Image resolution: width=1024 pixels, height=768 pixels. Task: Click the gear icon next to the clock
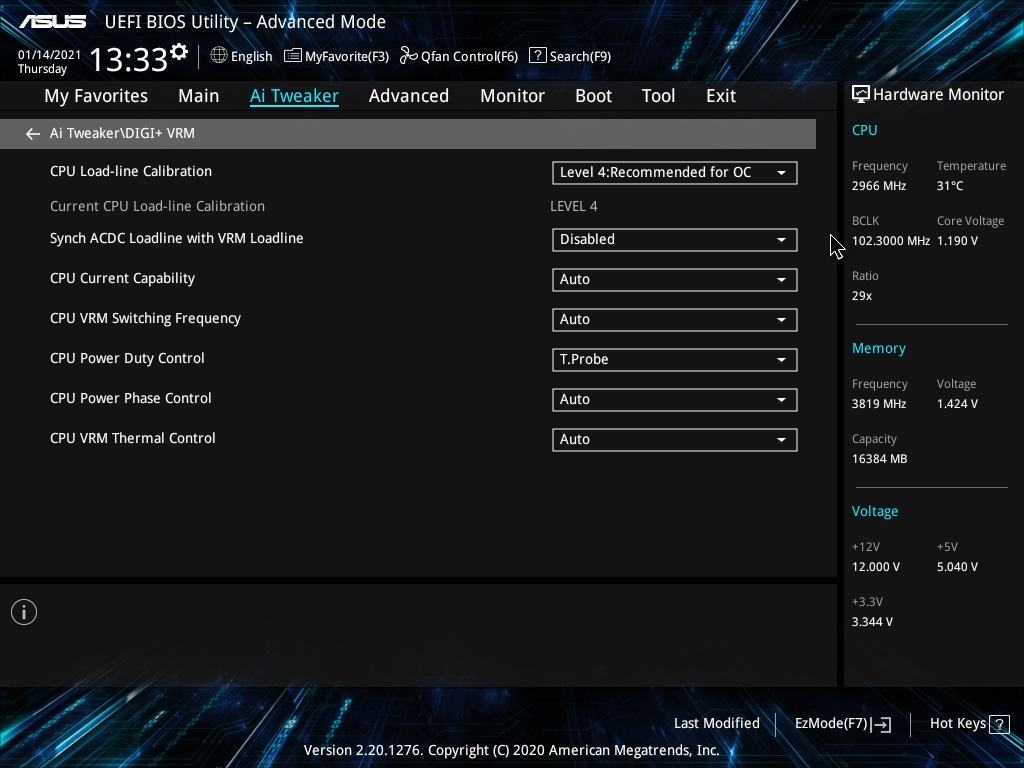pyautogui.click(x=179, y=51)
